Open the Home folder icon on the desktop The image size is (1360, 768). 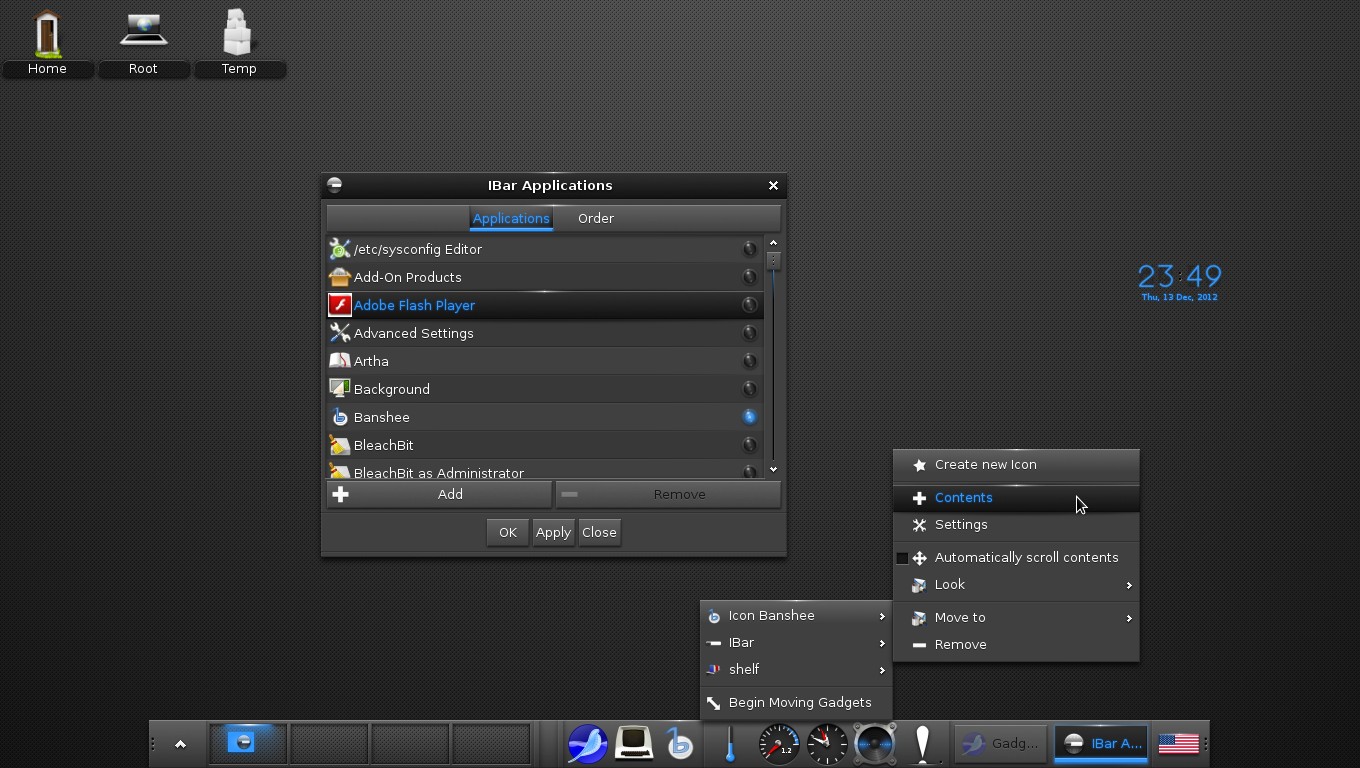coord(47,33)
